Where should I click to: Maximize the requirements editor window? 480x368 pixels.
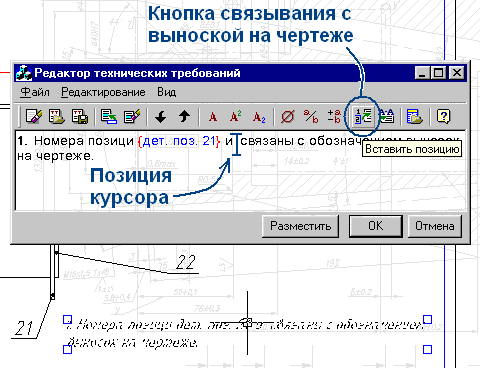439,73
